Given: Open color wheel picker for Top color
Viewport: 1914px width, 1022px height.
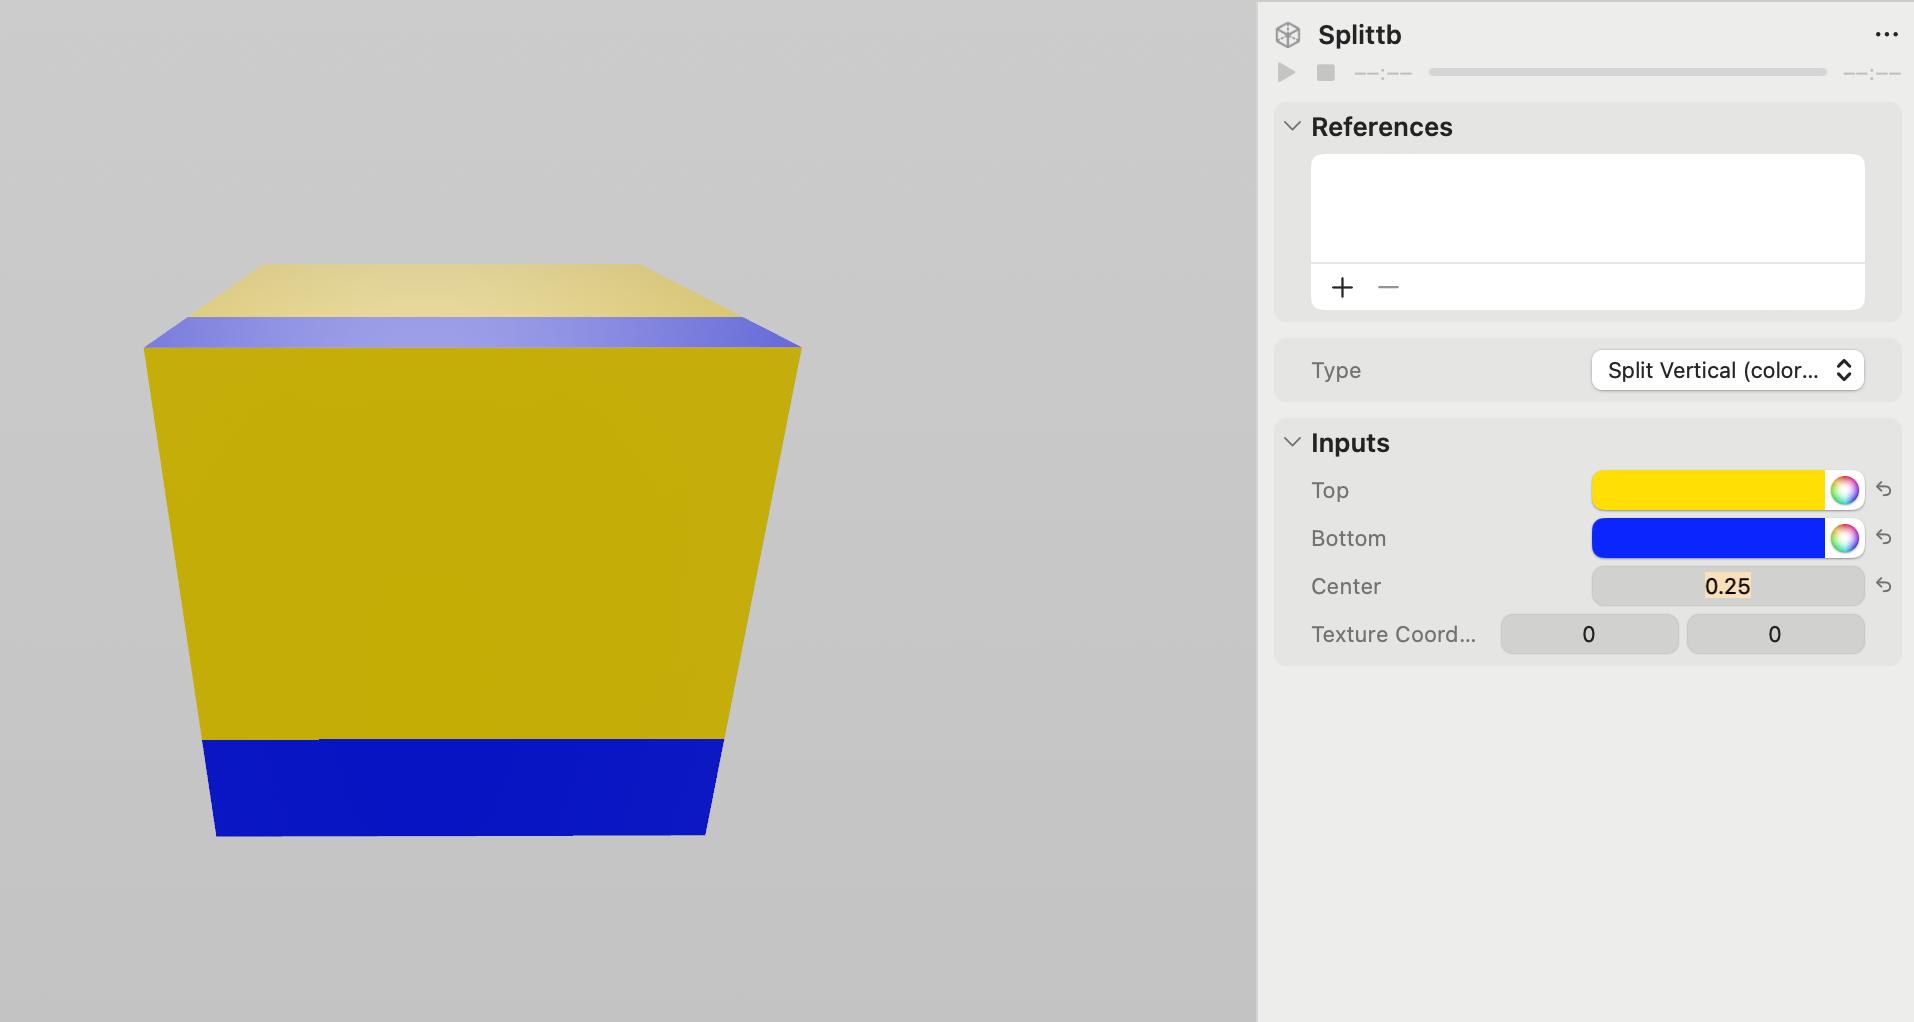Looking at the screenshot, I should [1844, 490].
